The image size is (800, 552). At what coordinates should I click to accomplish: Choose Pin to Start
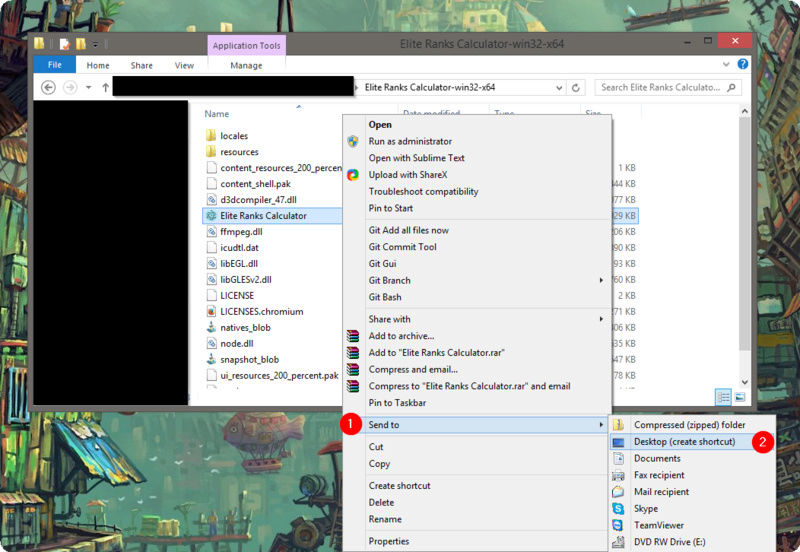pos(477,208)
